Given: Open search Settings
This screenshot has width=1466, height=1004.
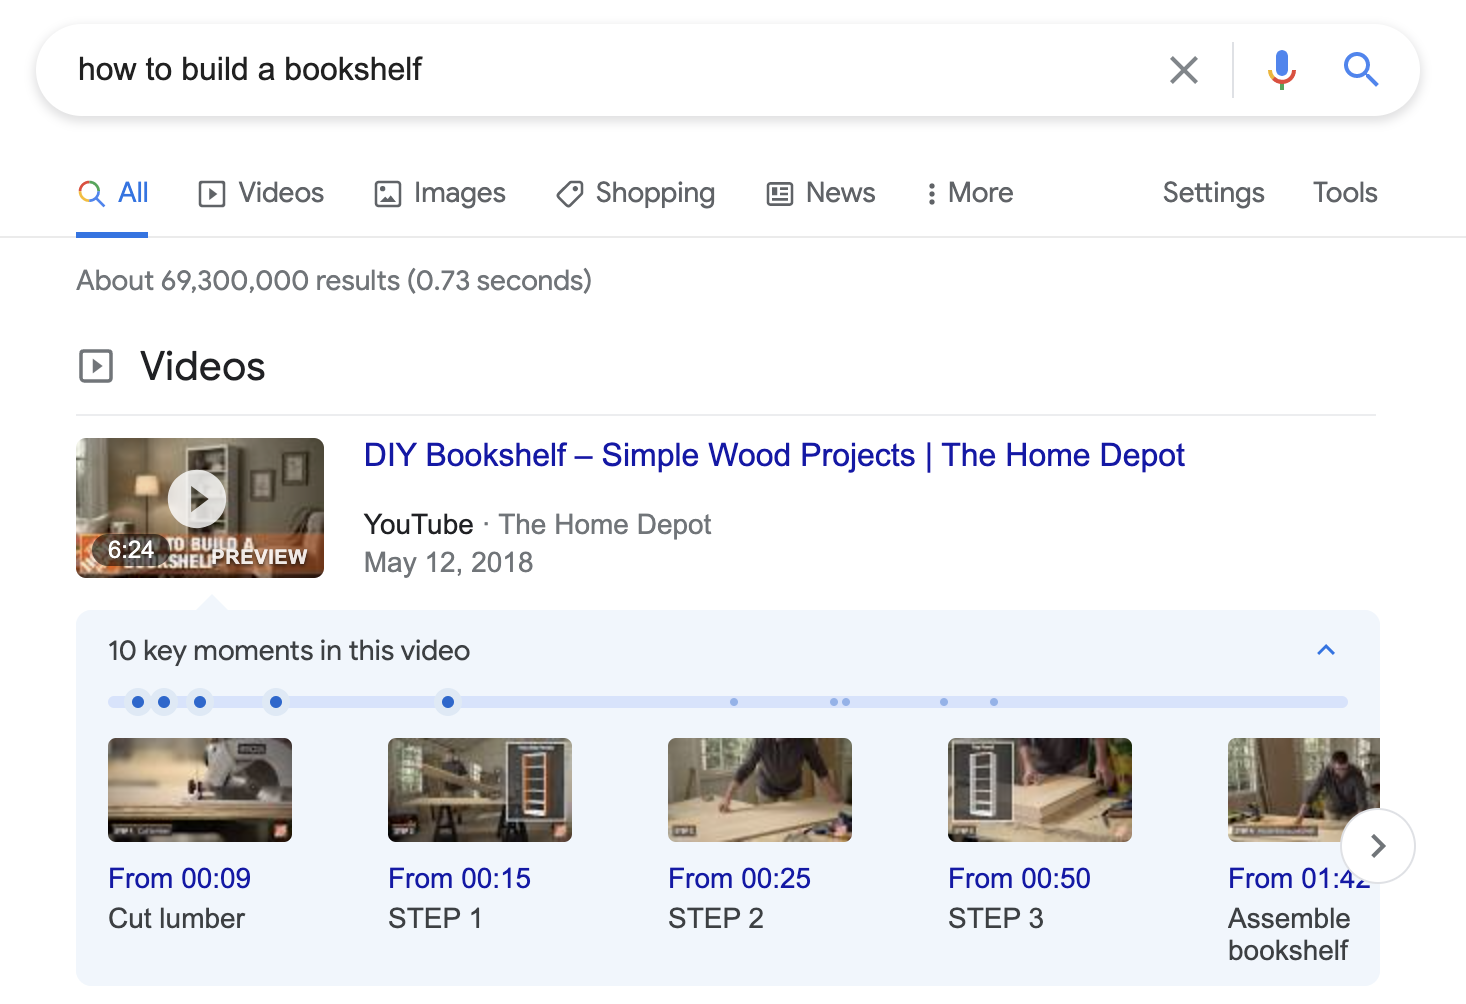Looking at the screenshot, I should [1213, 193].
